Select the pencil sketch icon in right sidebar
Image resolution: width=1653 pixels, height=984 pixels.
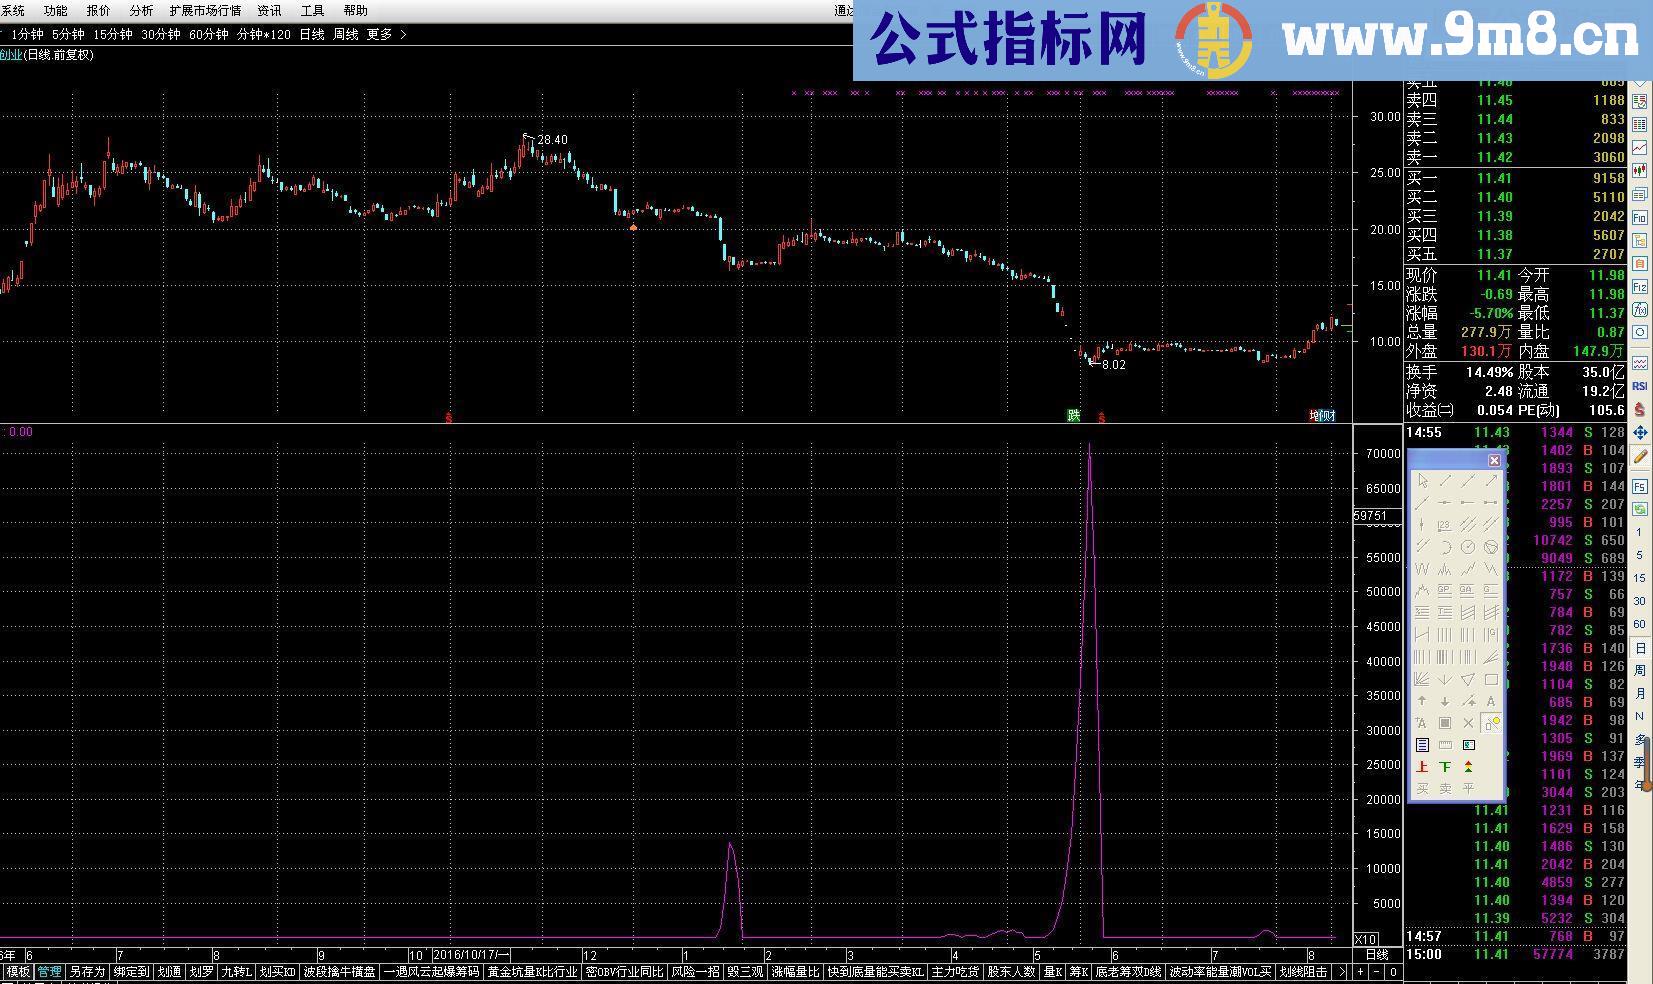coord(1639,455)
